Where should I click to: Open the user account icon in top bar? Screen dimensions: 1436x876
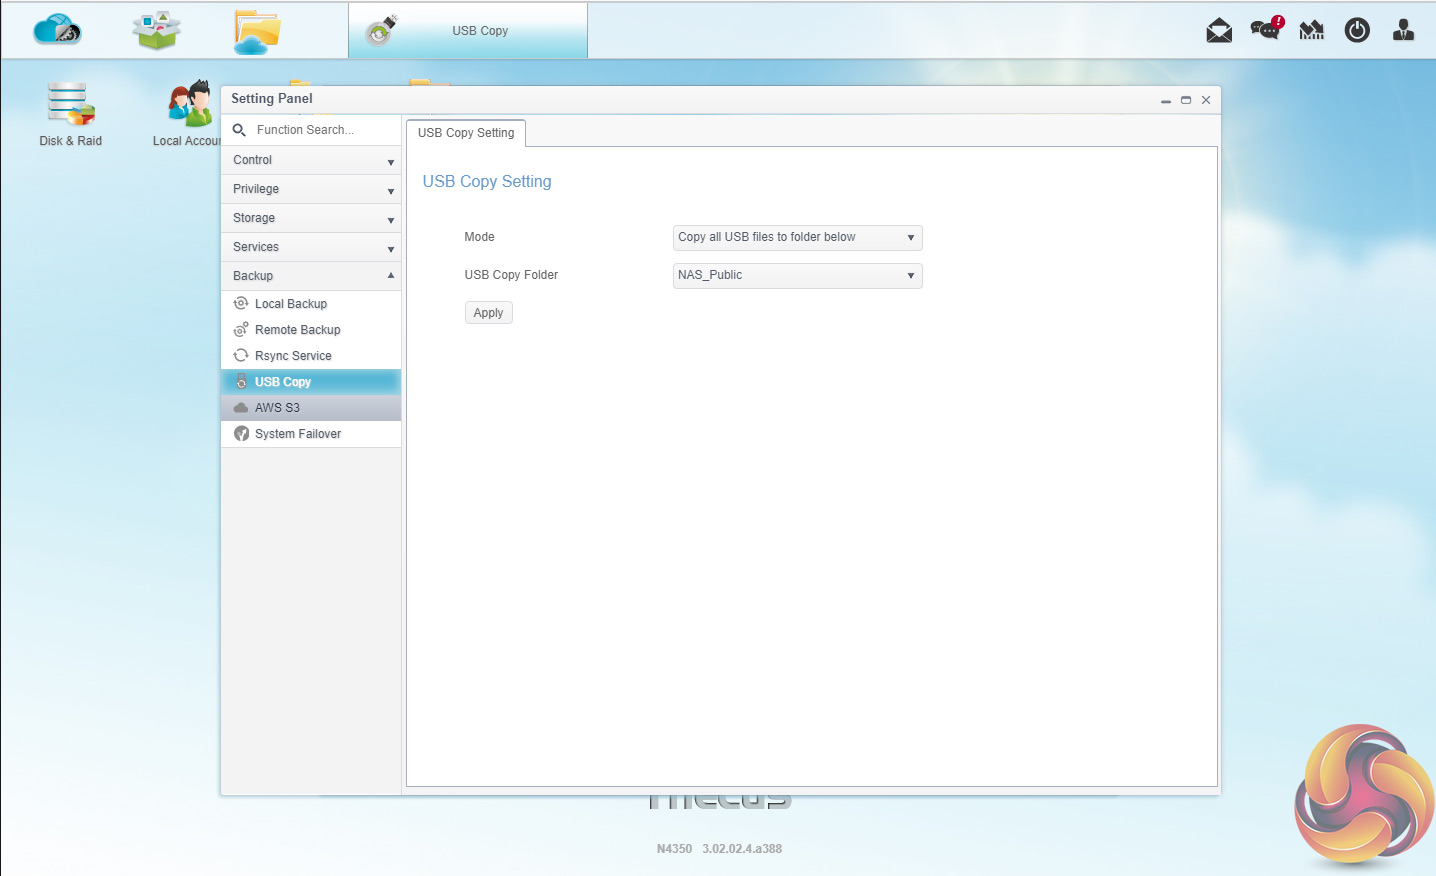click(x=1403, y=30)
